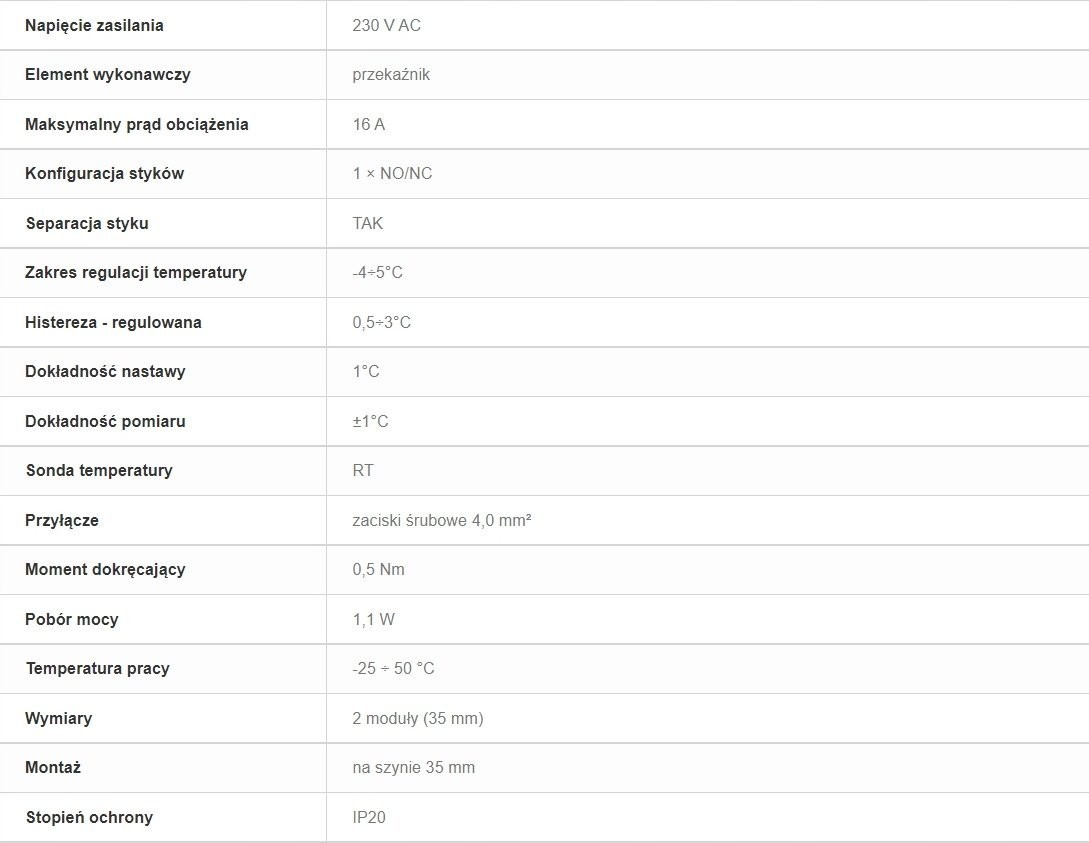
Task: Select the "1 × NO/NC" value
Action: (393, 173)
